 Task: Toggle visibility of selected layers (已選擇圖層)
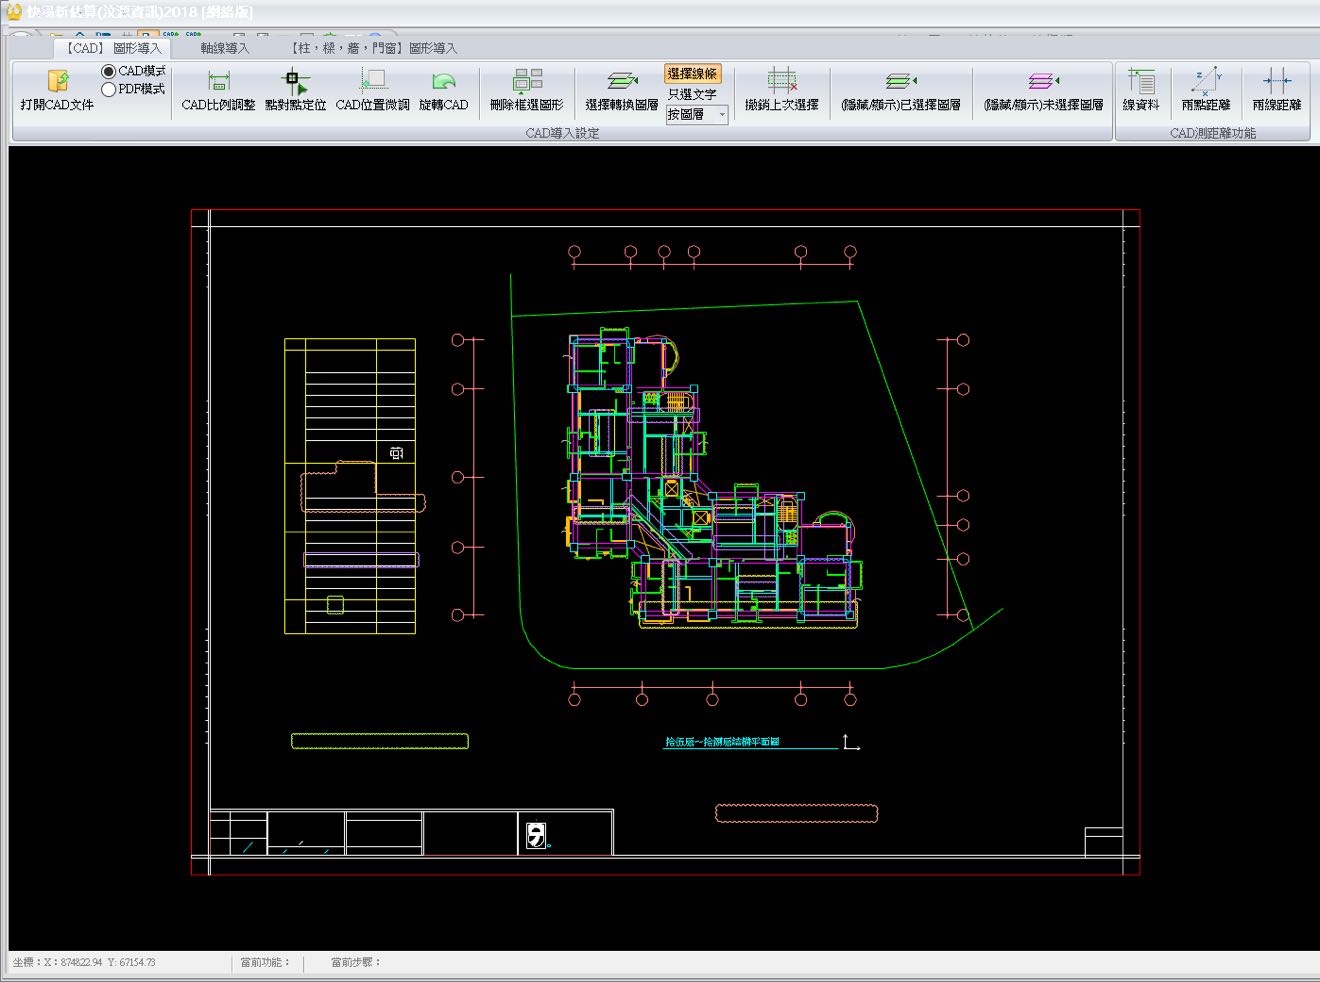(900, 90)
